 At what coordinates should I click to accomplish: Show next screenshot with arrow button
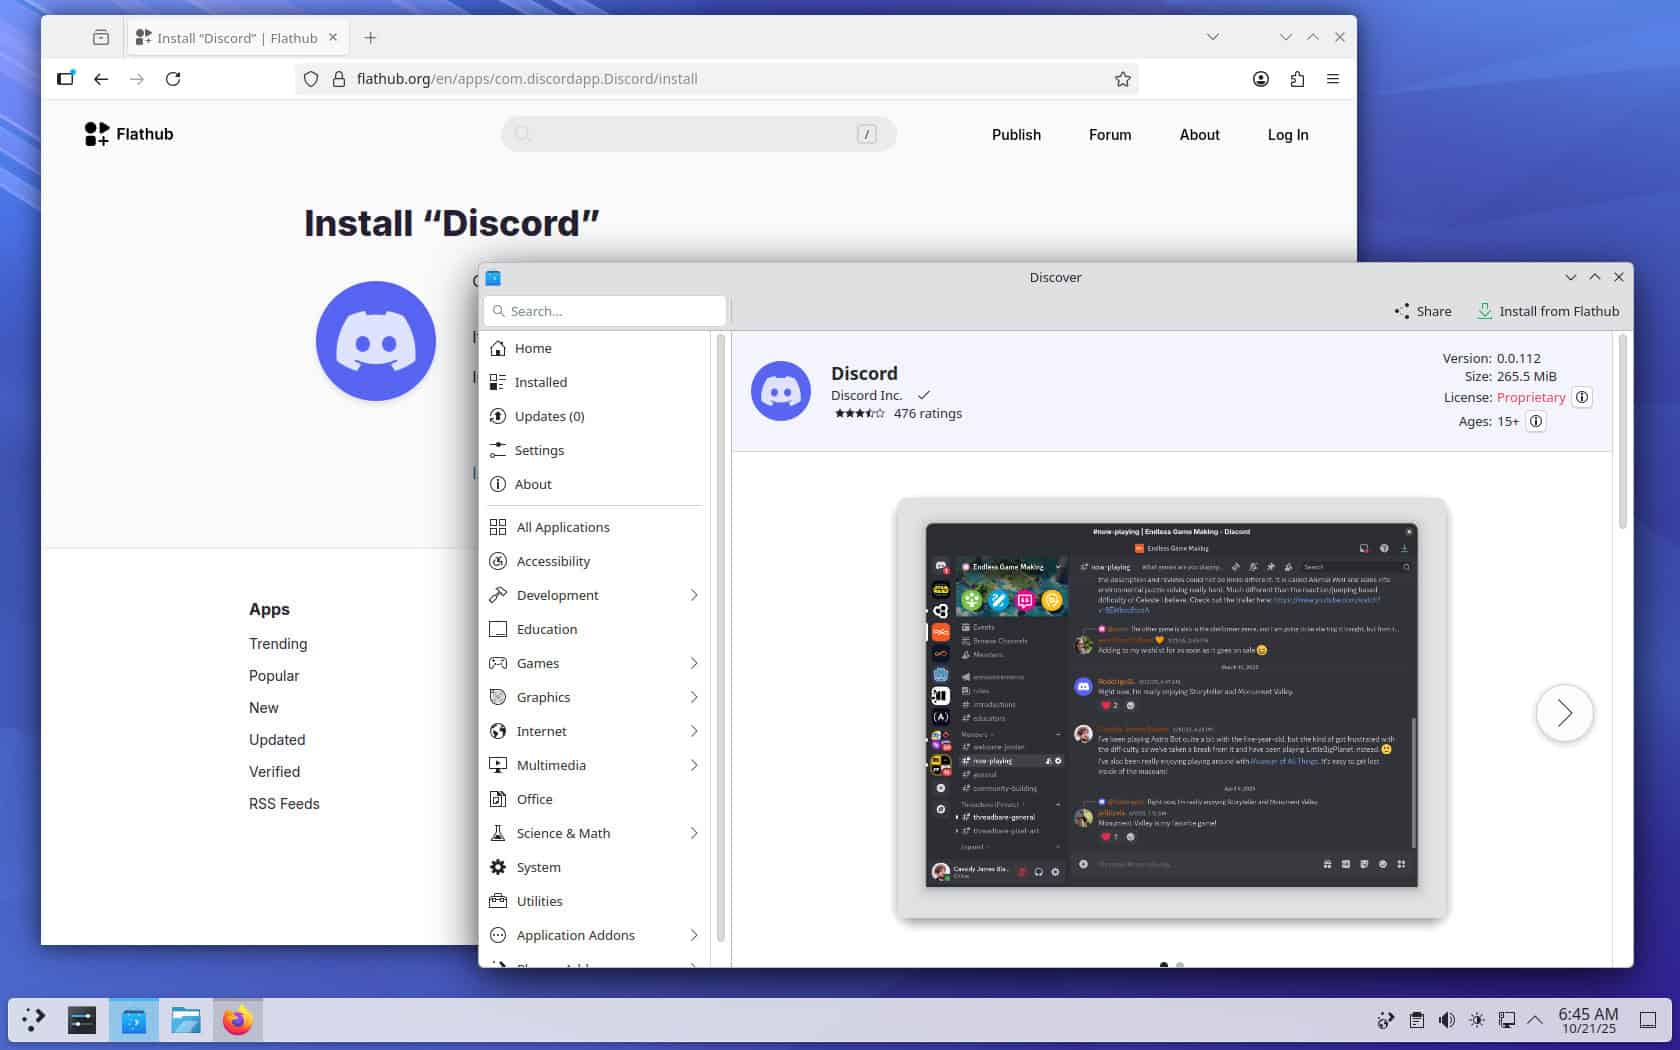tap(1564, 713)
